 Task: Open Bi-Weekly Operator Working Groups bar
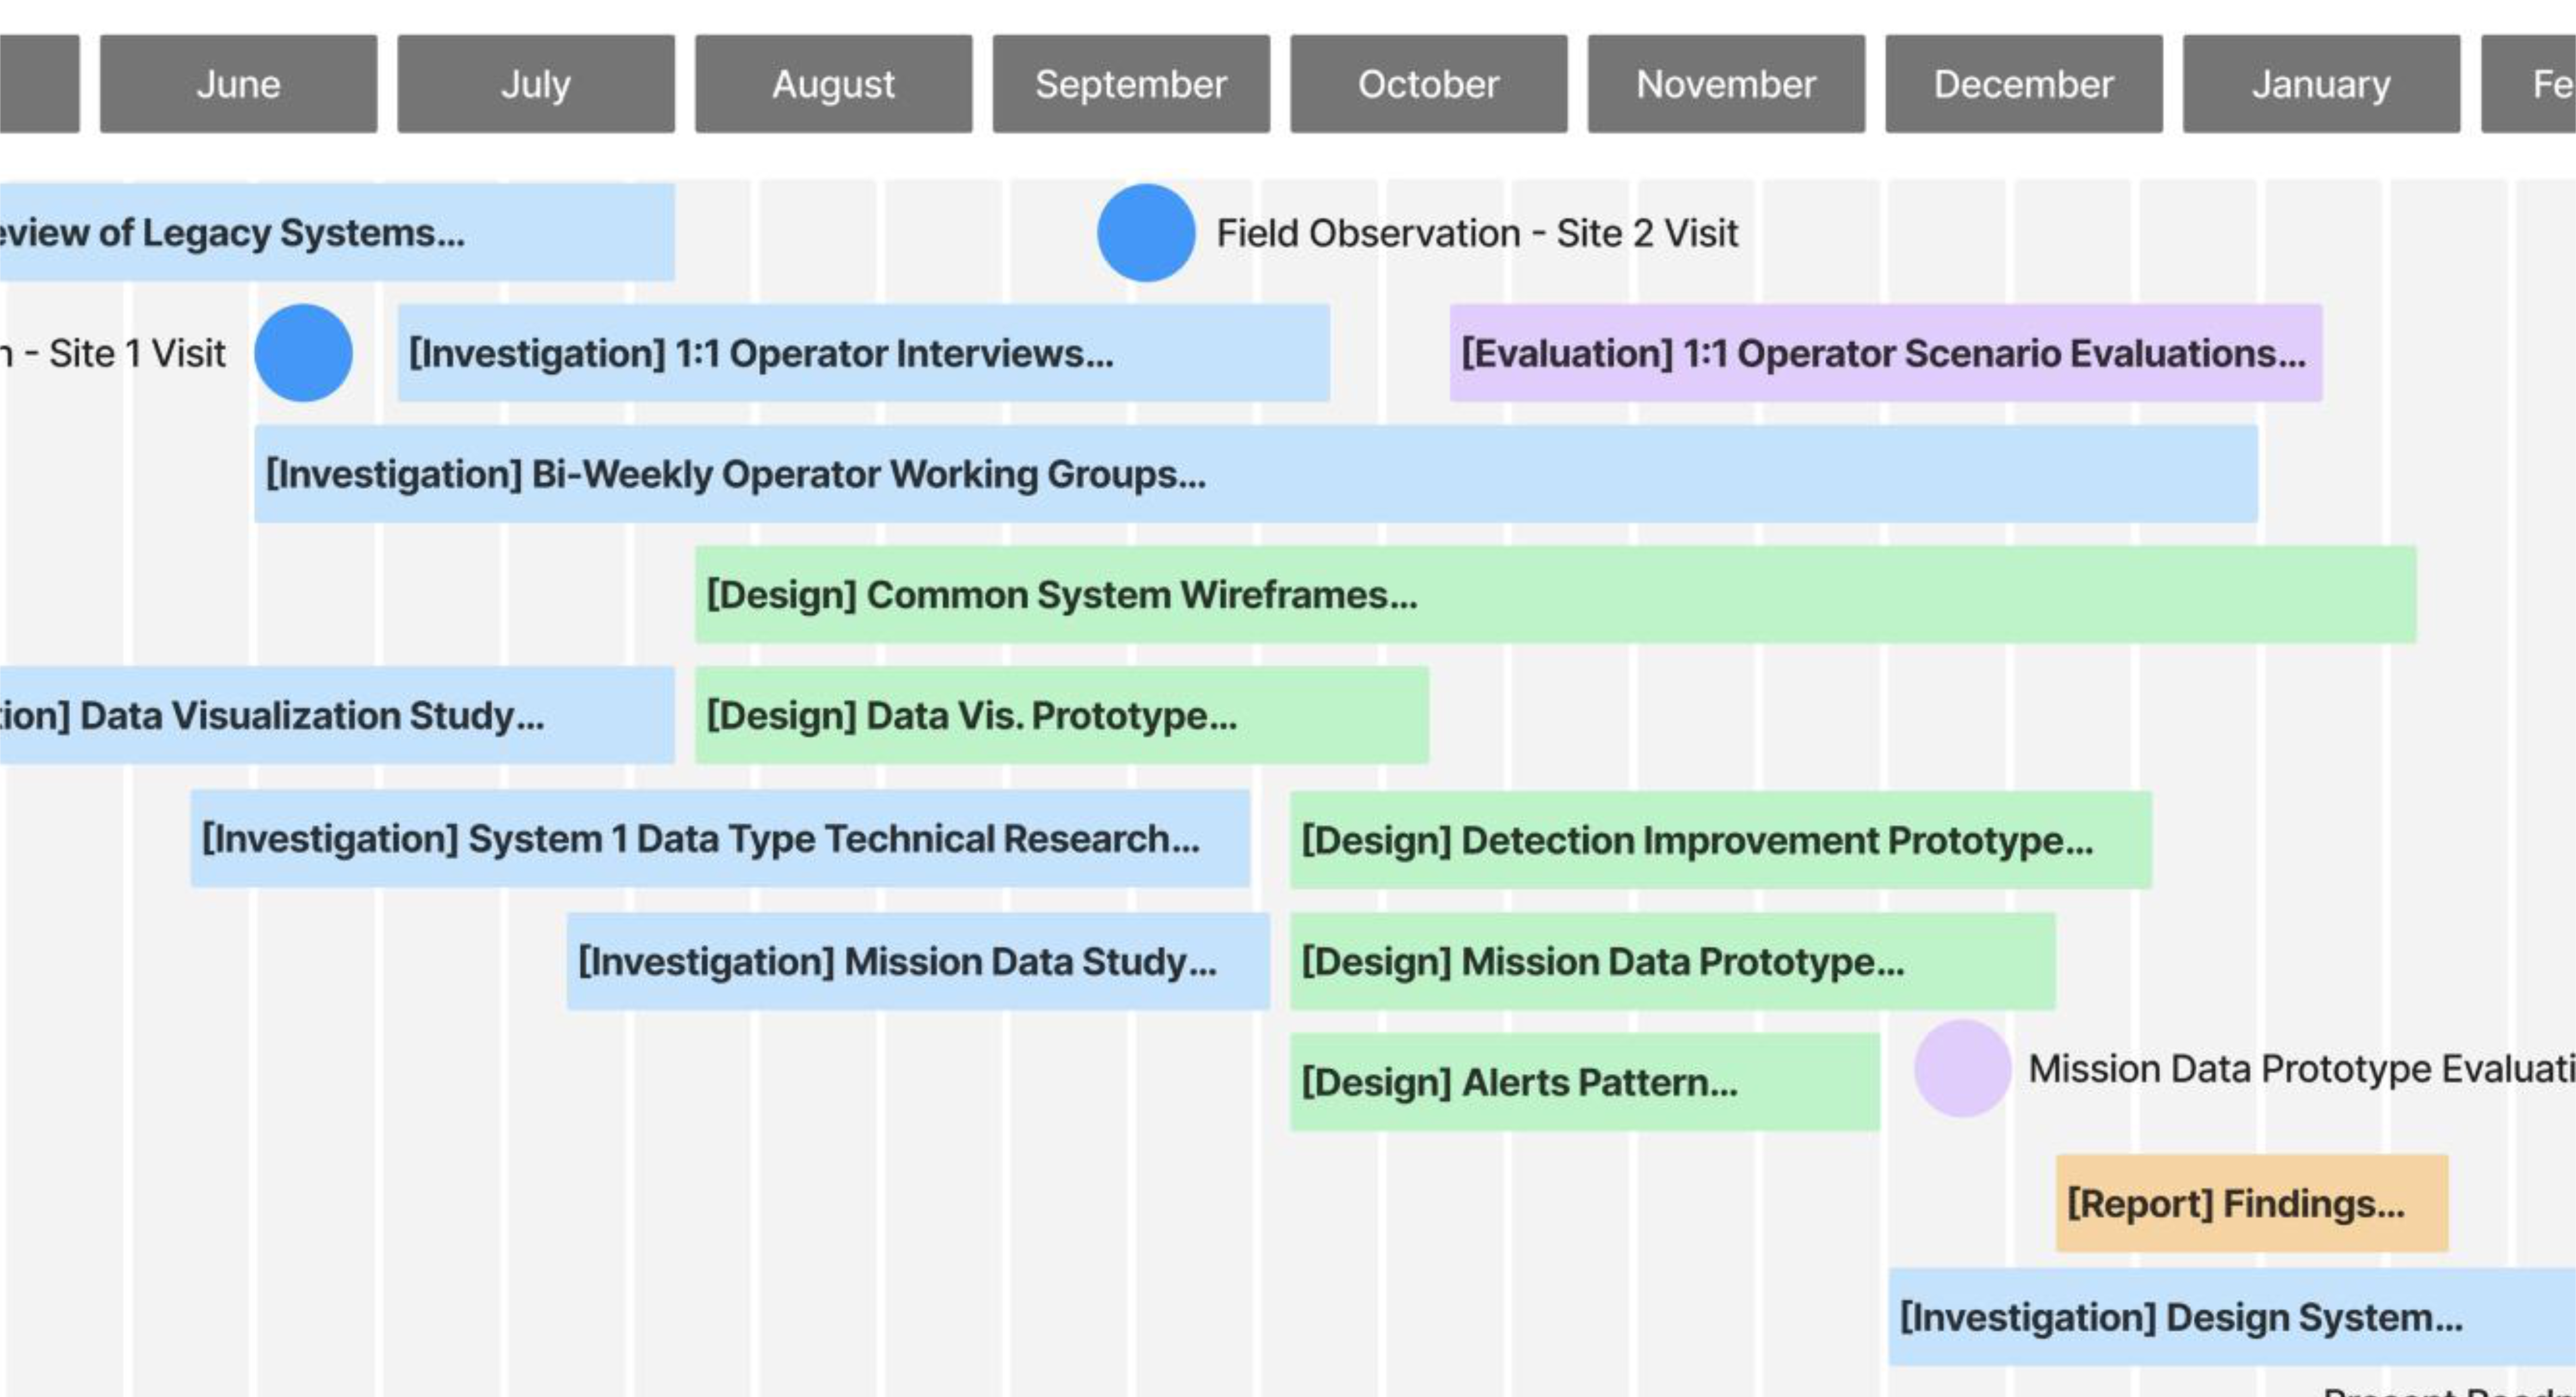(x=1255, y=474)
